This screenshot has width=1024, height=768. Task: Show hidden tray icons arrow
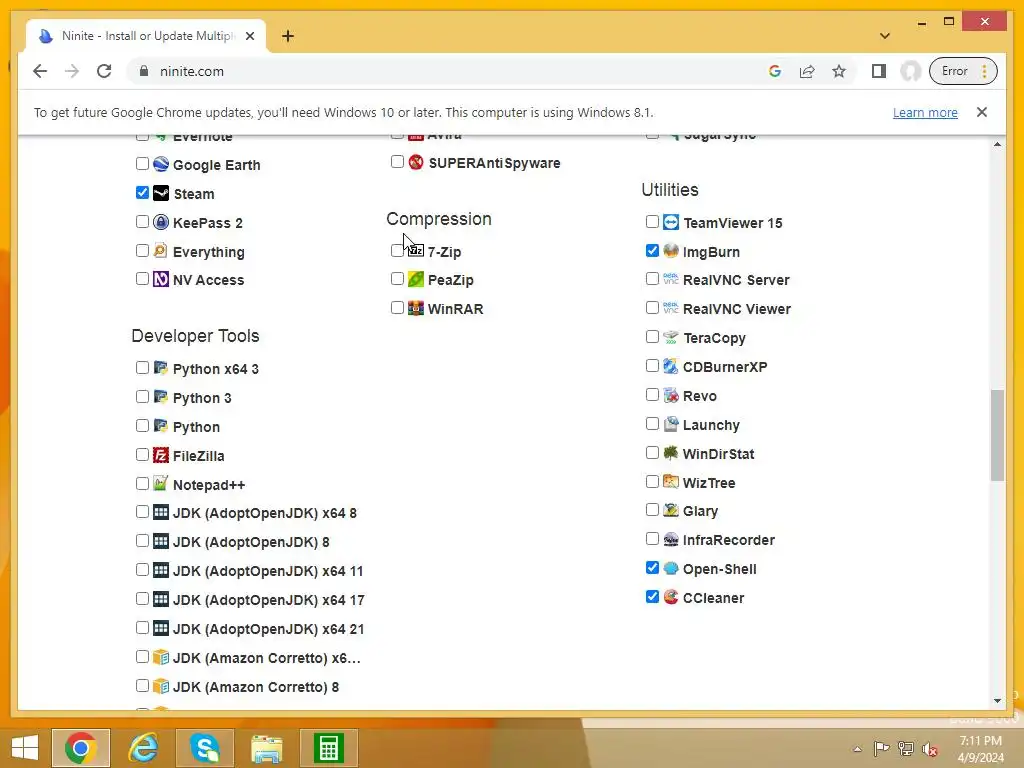[x=857, y=749]
